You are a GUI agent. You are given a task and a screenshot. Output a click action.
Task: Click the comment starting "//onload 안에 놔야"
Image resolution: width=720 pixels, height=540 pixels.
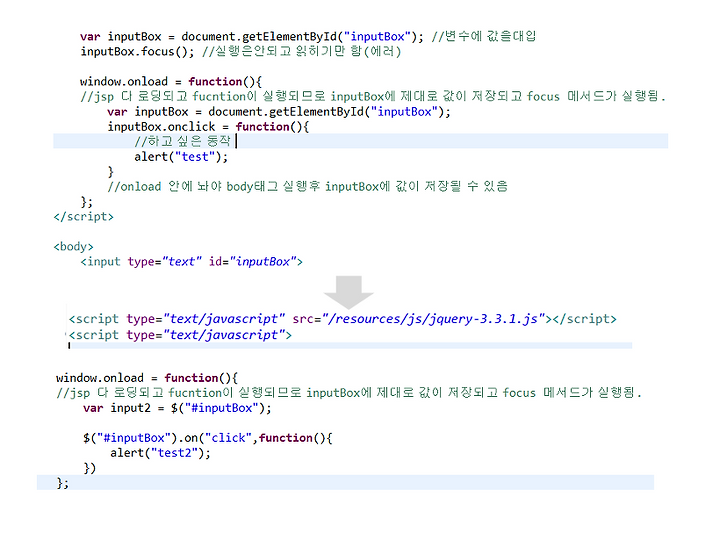pyautogui.click(x=308, y=186)
